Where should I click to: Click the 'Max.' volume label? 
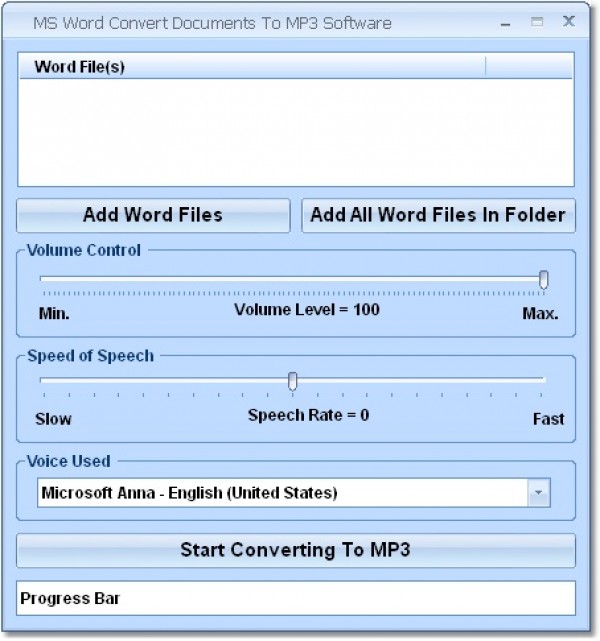pos(540,314)
